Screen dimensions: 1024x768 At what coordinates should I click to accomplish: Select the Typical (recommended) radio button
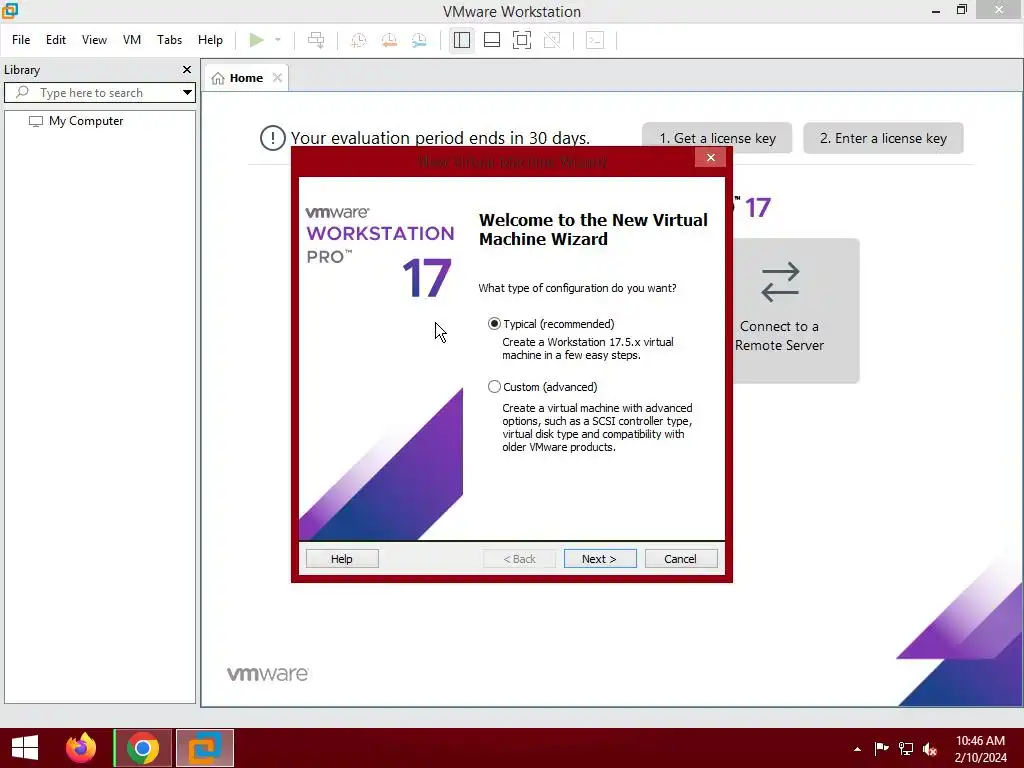point(494,324)
